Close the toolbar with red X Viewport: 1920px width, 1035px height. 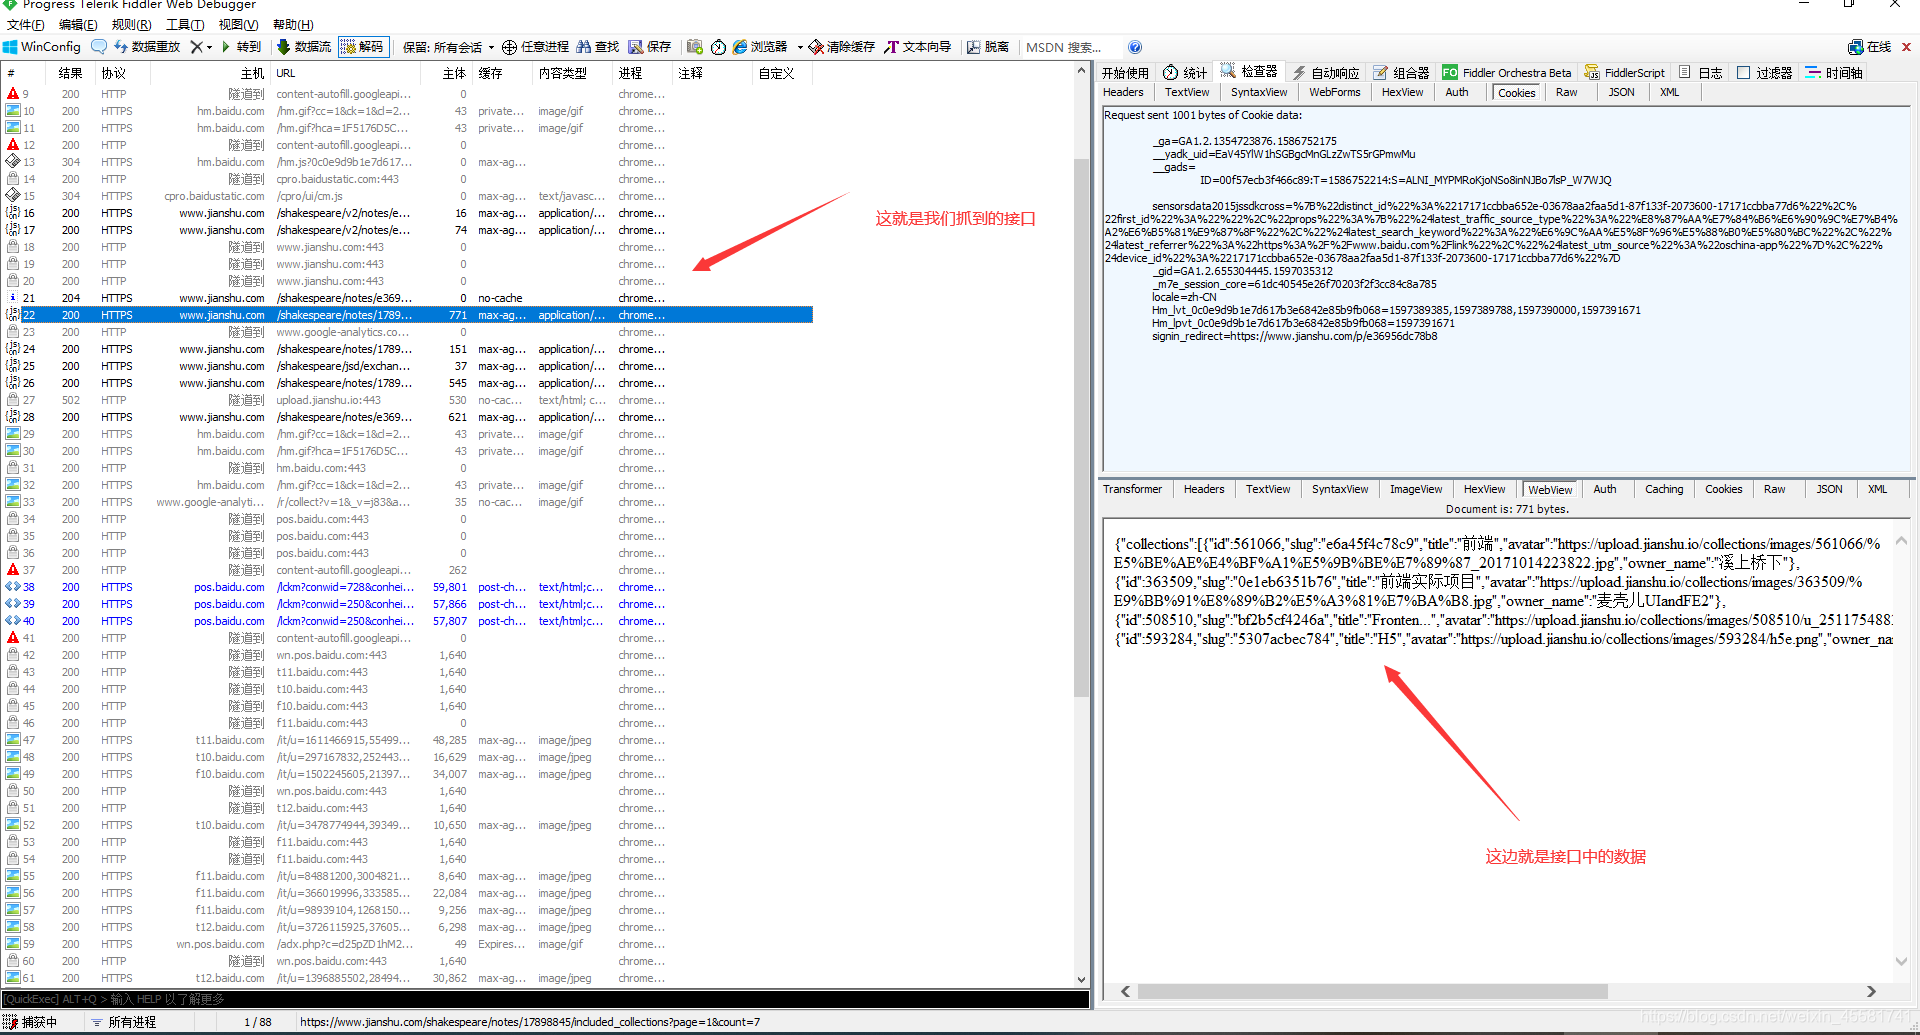[1906, 47]
